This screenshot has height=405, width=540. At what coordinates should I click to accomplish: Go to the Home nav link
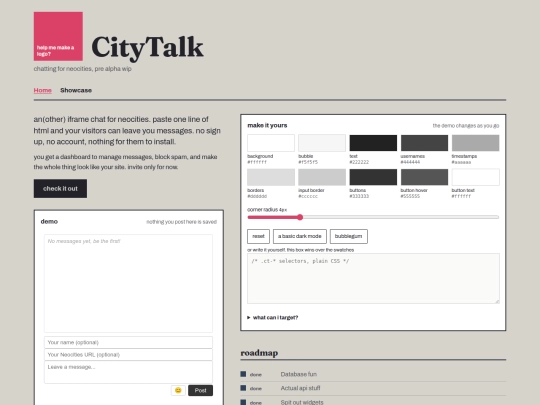(42, 90)
